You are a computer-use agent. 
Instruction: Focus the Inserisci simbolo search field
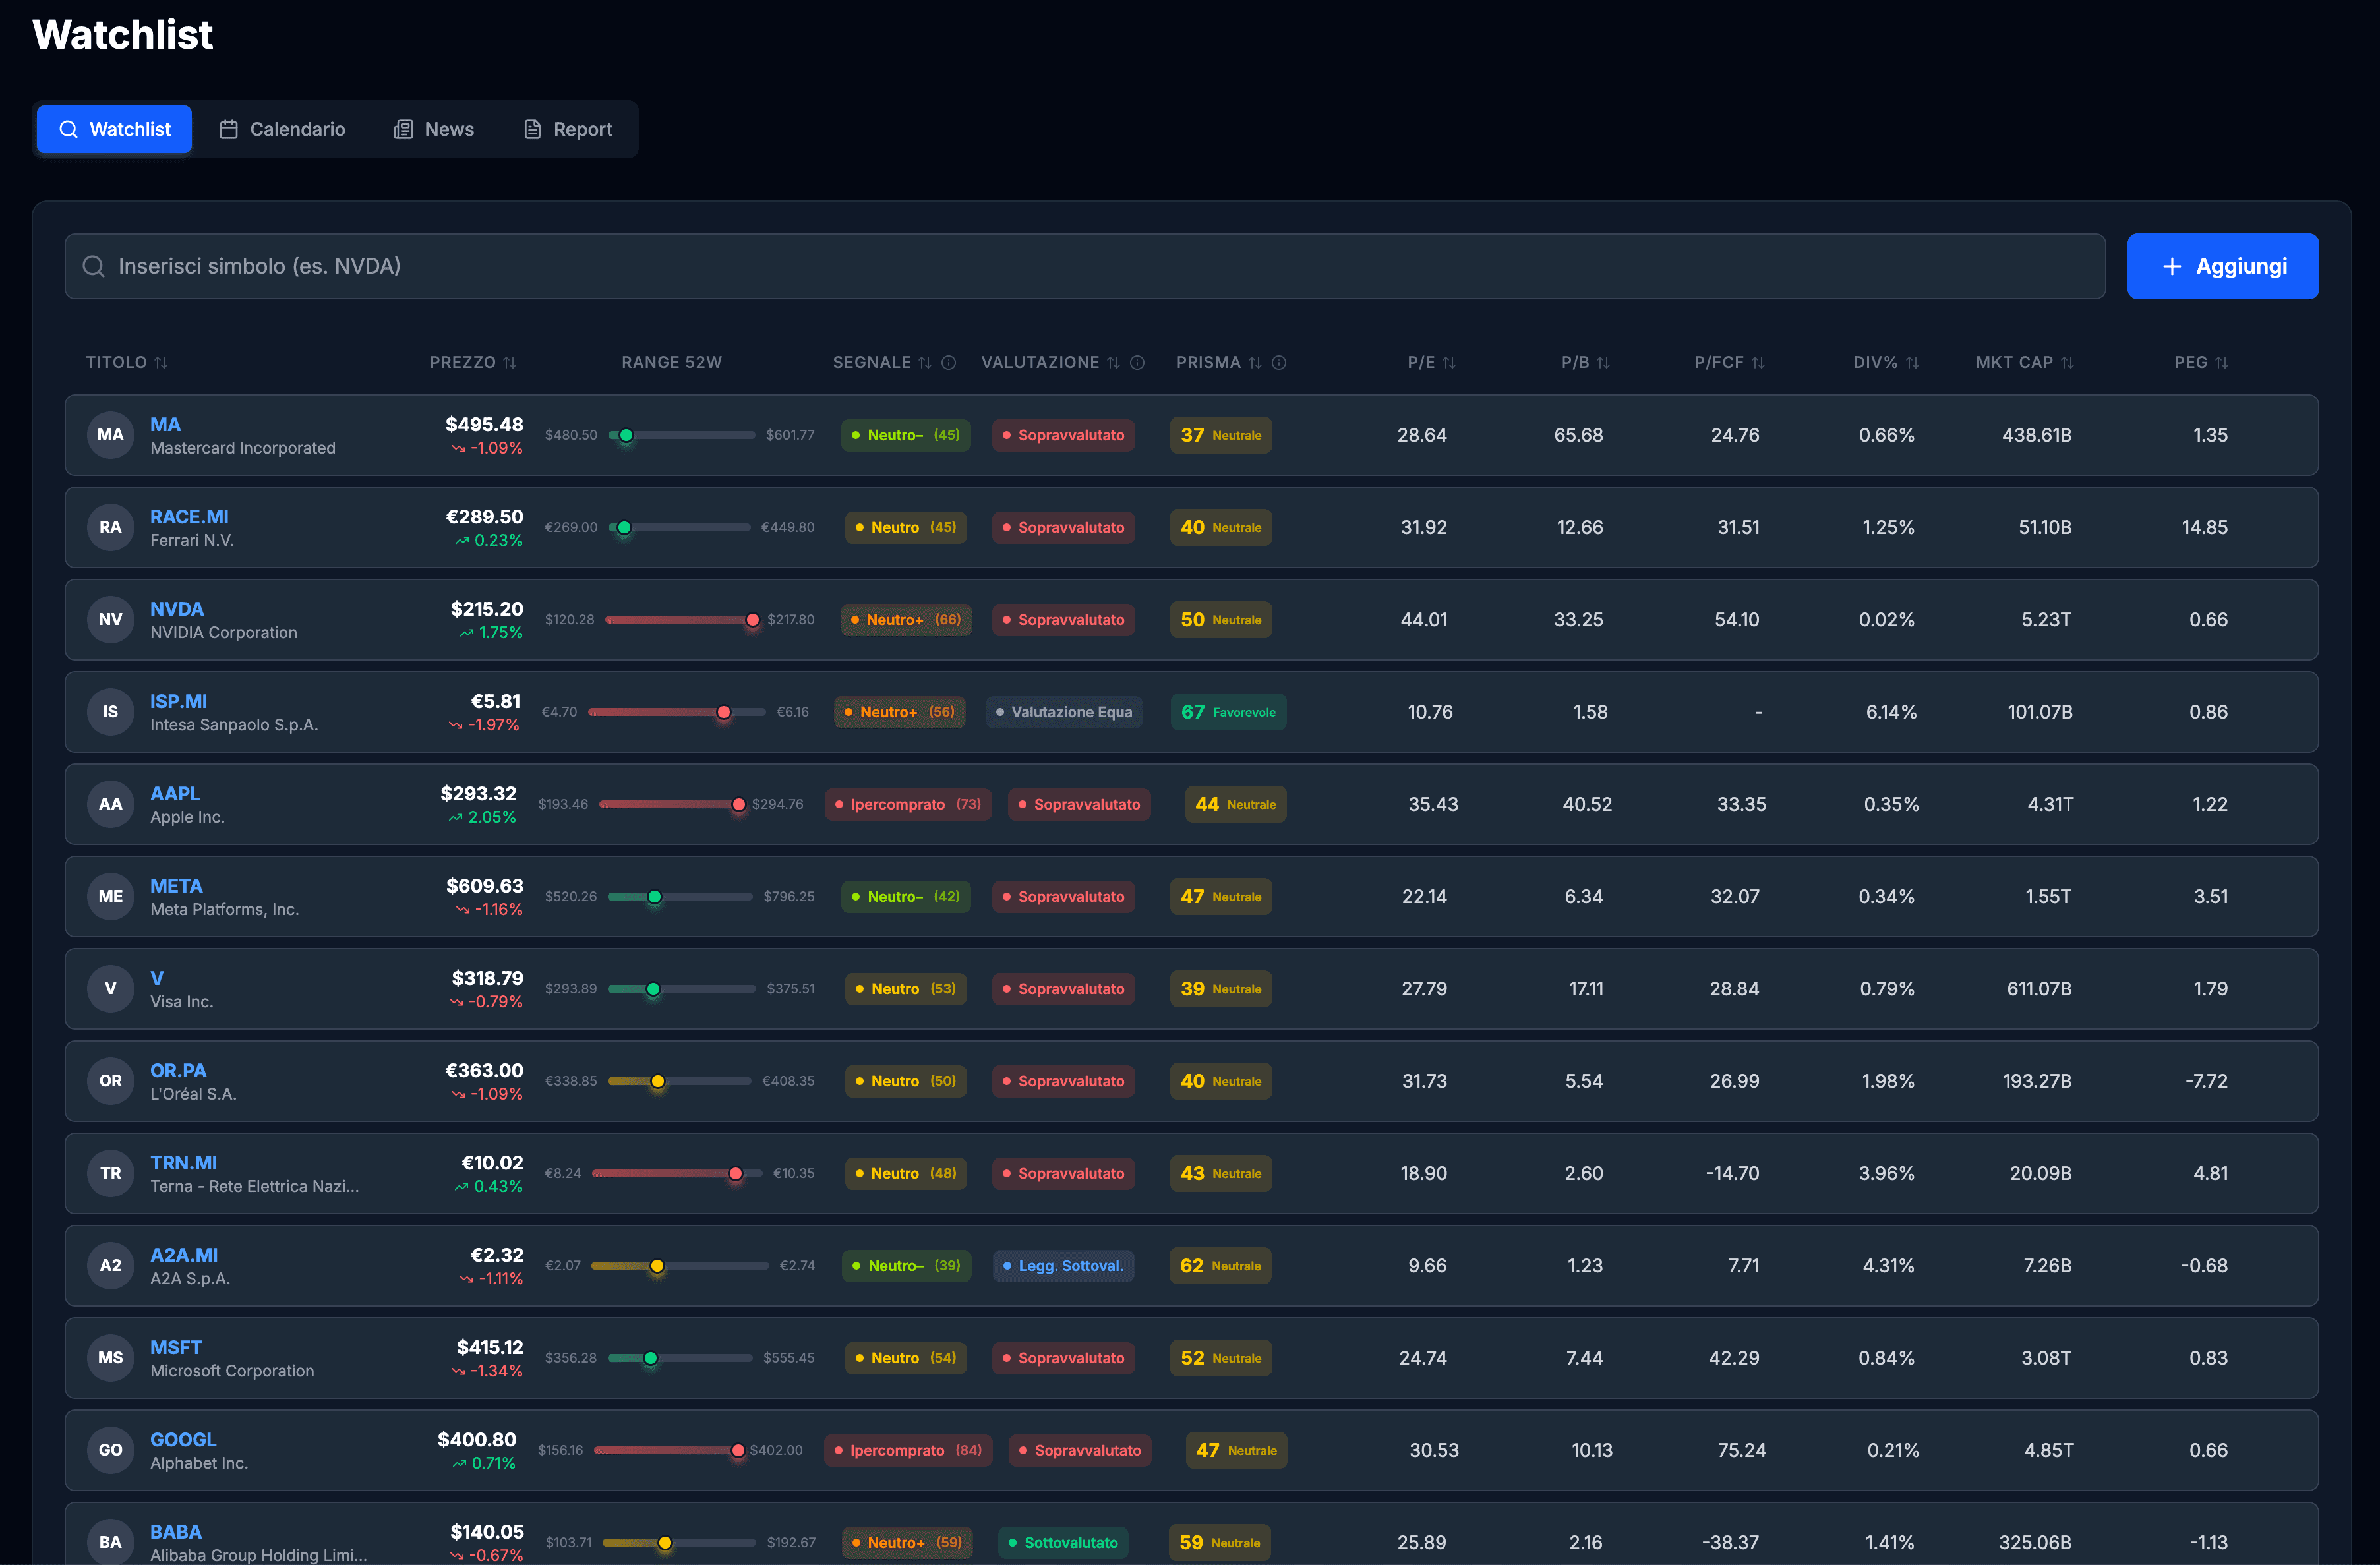1085,266
